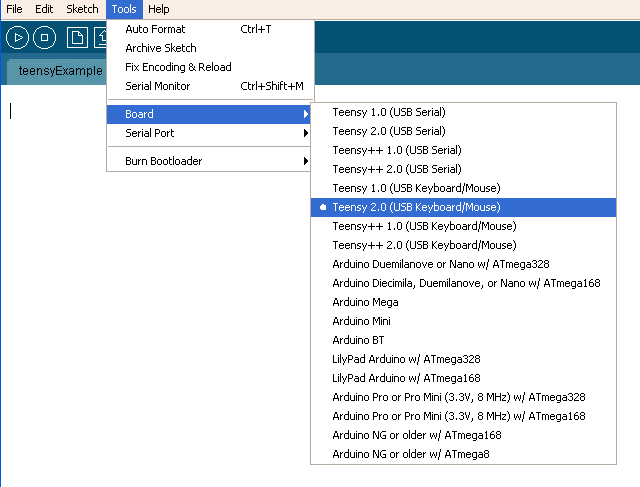640x487 pixels.
Task: Select board Teensy++ 2.0 (USB Keyboard/Mouse)
Action: pos(463,245)
